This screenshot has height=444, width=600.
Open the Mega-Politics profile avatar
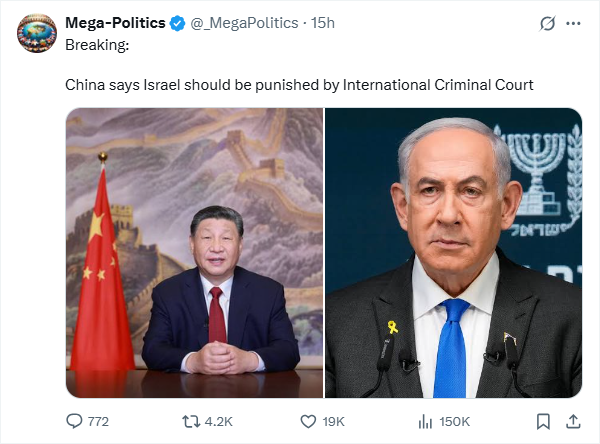[37, 33]
